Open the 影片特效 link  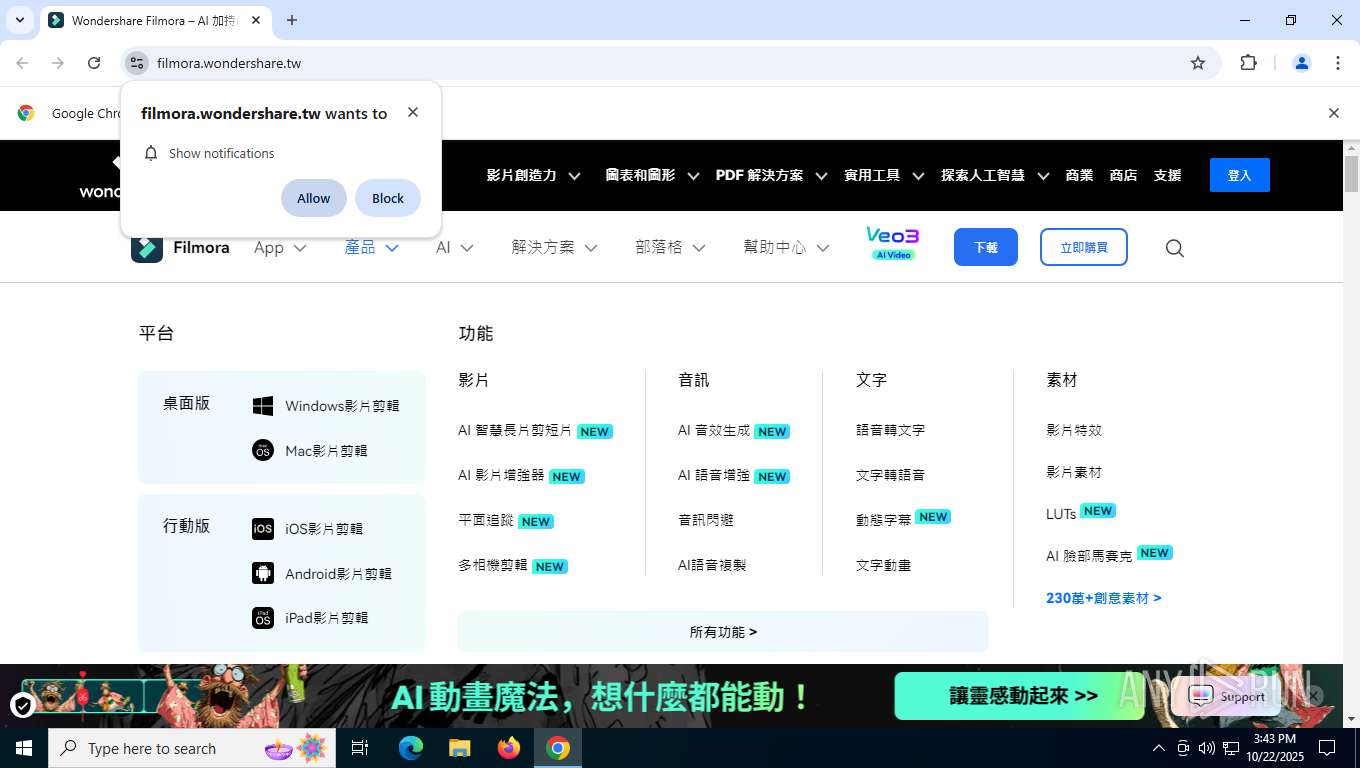click(1074, 430)
